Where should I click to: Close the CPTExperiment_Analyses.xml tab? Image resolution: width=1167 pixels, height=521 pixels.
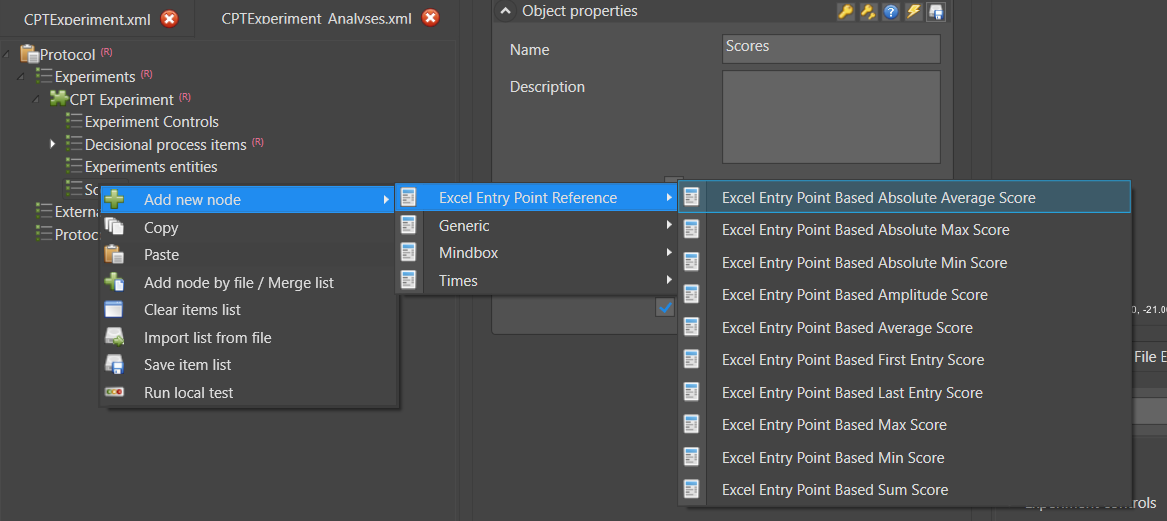[x=430, y=18]
